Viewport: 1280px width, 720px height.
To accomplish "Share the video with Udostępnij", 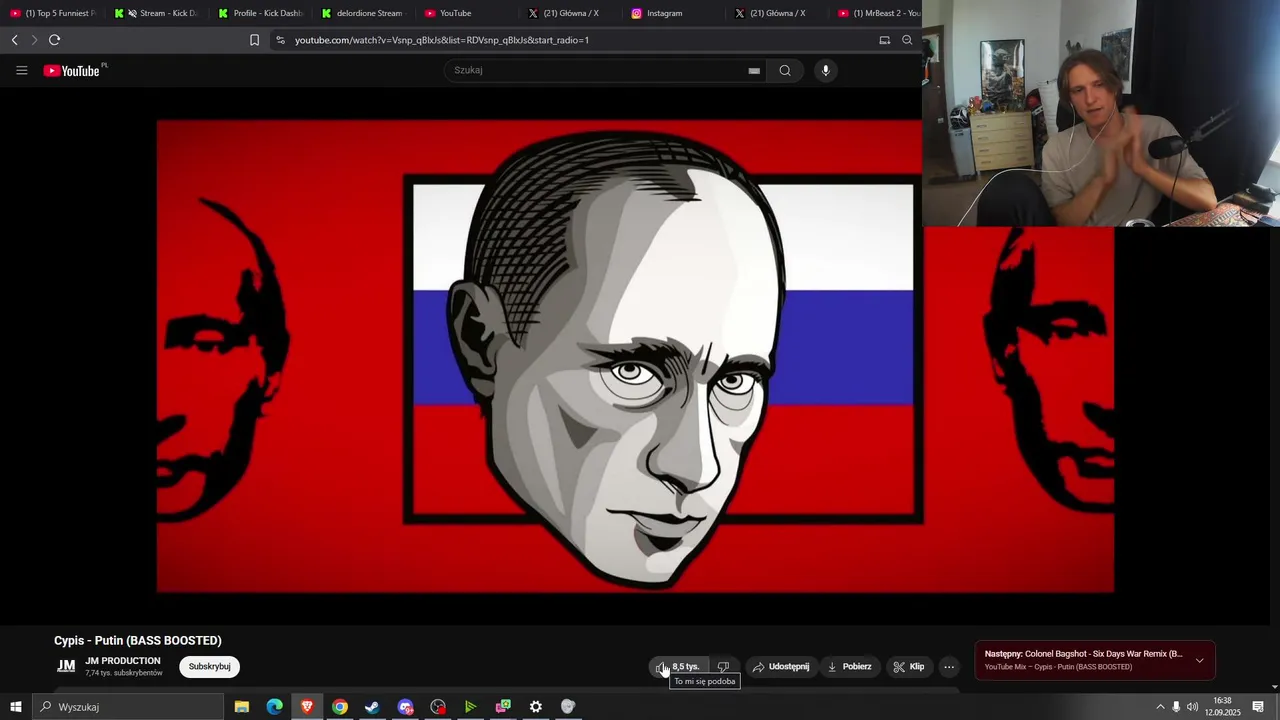I will coord(781,667).
